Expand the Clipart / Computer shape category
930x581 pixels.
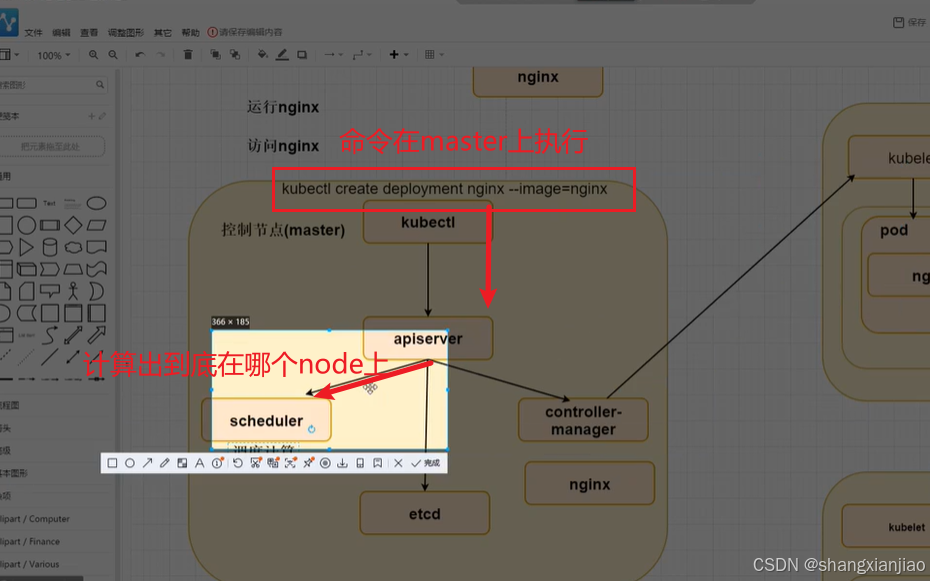pyautogui.click(x=35, y=519)
